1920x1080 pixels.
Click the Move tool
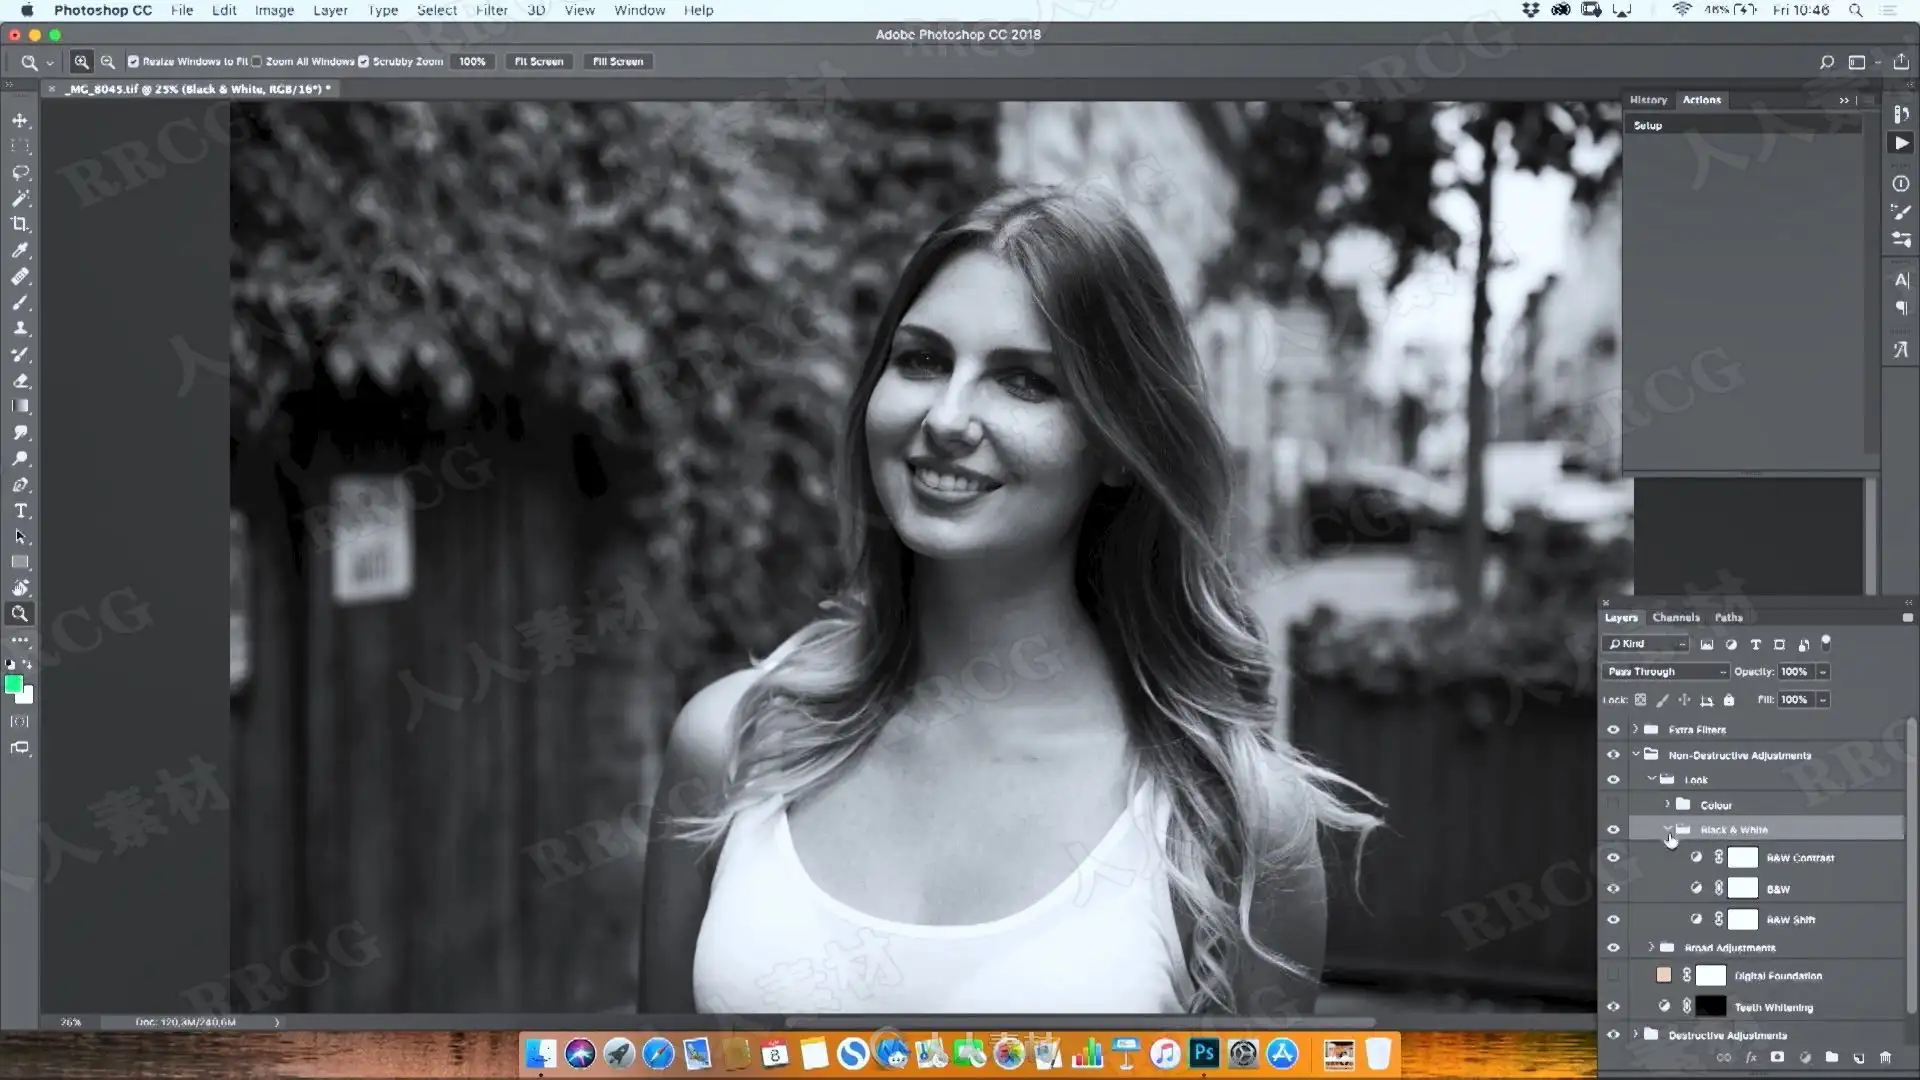tap(20, 120)
